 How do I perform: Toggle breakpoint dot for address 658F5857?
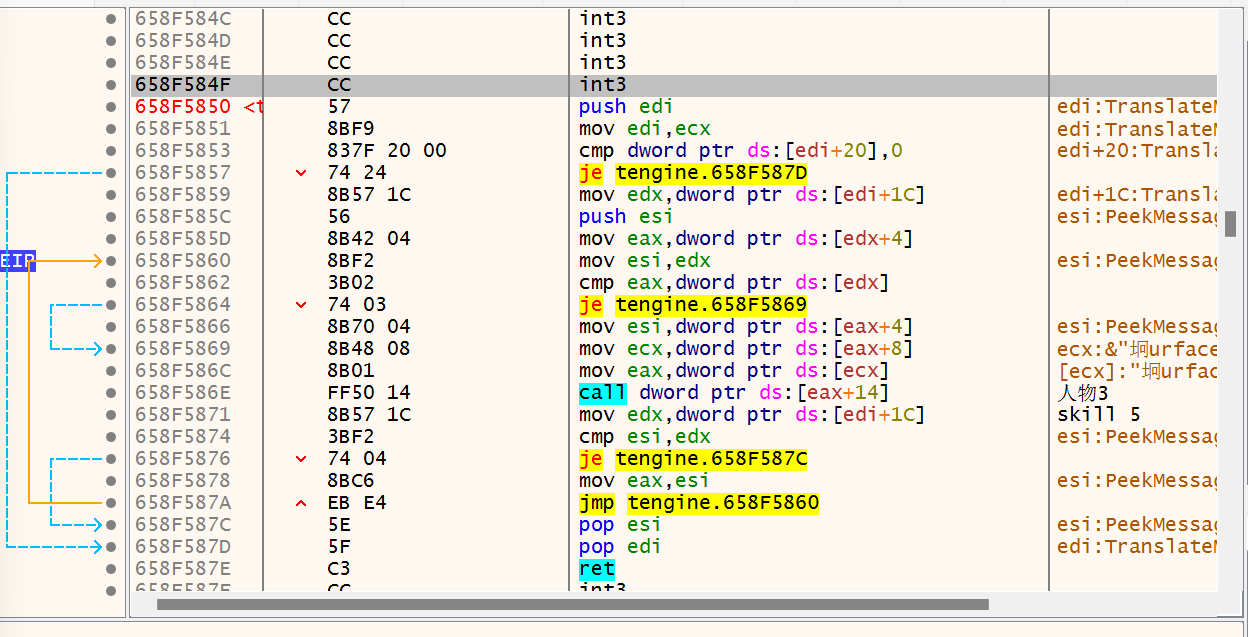click(110, 173)
